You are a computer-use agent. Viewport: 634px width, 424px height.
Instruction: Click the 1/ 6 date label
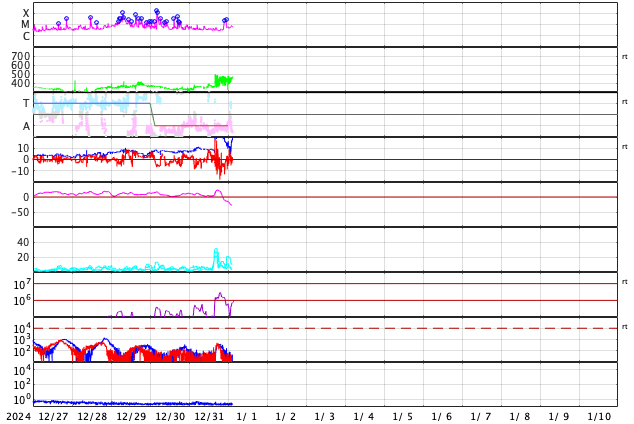point(442,417)
